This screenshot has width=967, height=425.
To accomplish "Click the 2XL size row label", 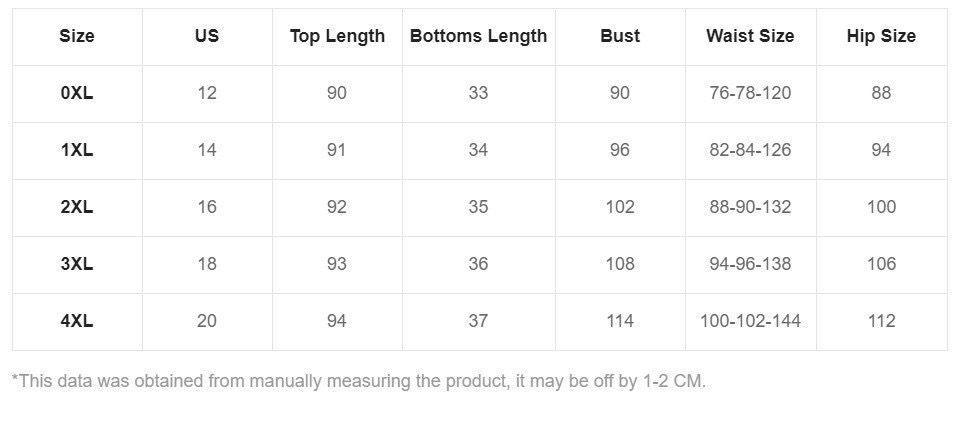I will point(77,207).
